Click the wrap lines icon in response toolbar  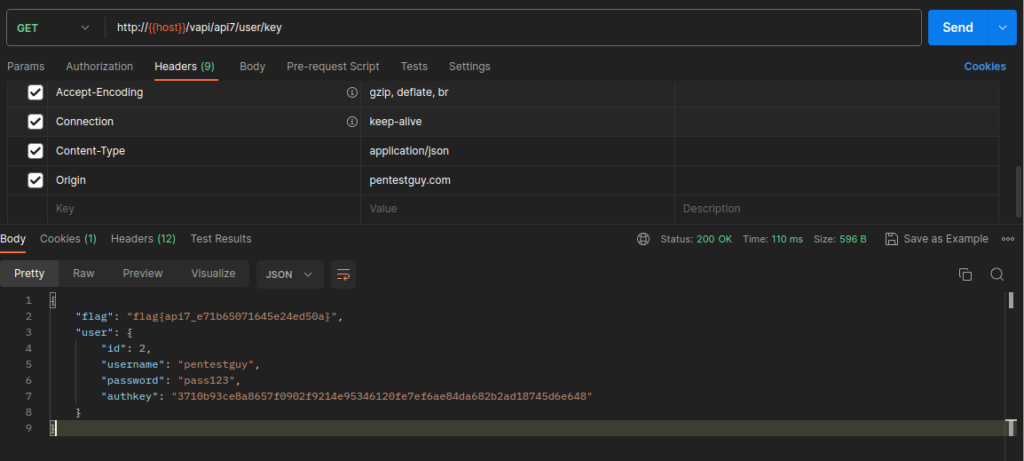(343, 274)
